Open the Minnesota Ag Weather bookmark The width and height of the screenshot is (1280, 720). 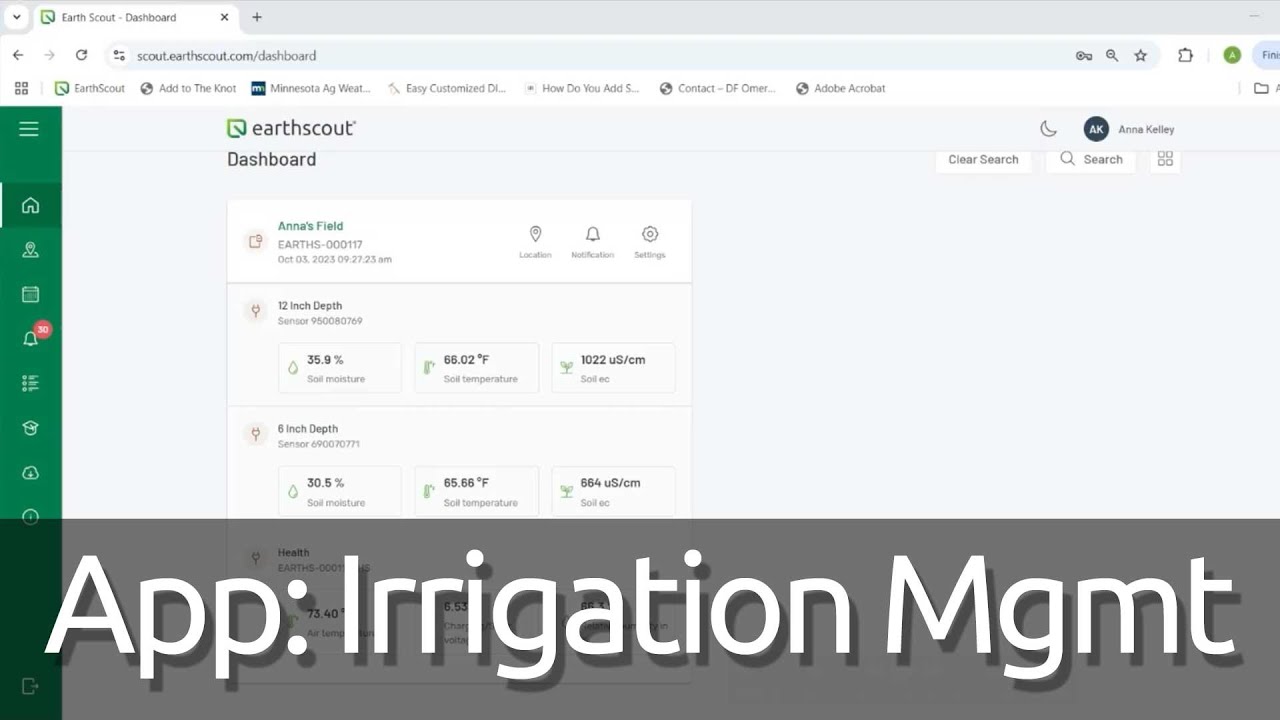[311, 88]
